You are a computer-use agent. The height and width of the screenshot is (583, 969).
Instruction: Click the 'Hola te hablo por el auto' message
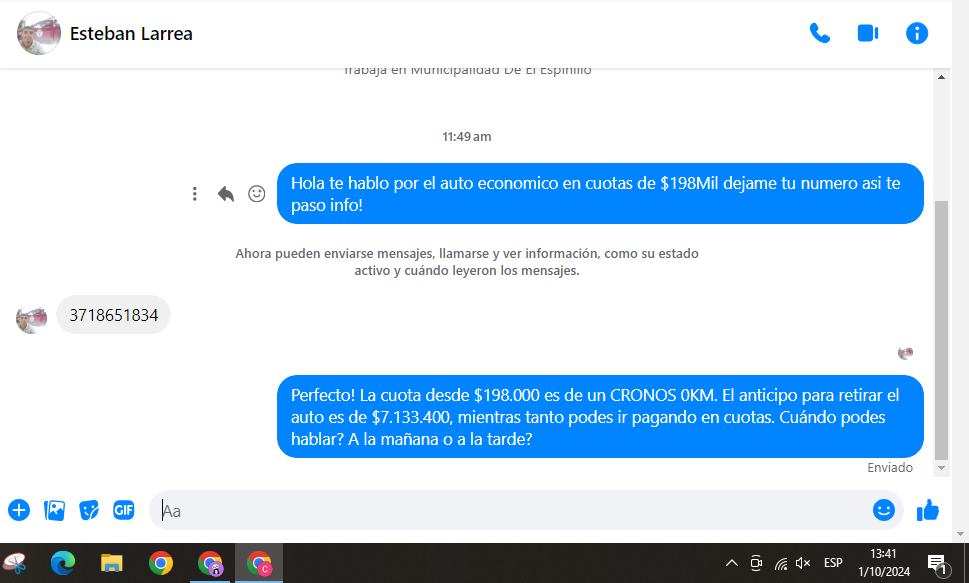(x=600, y=194)
